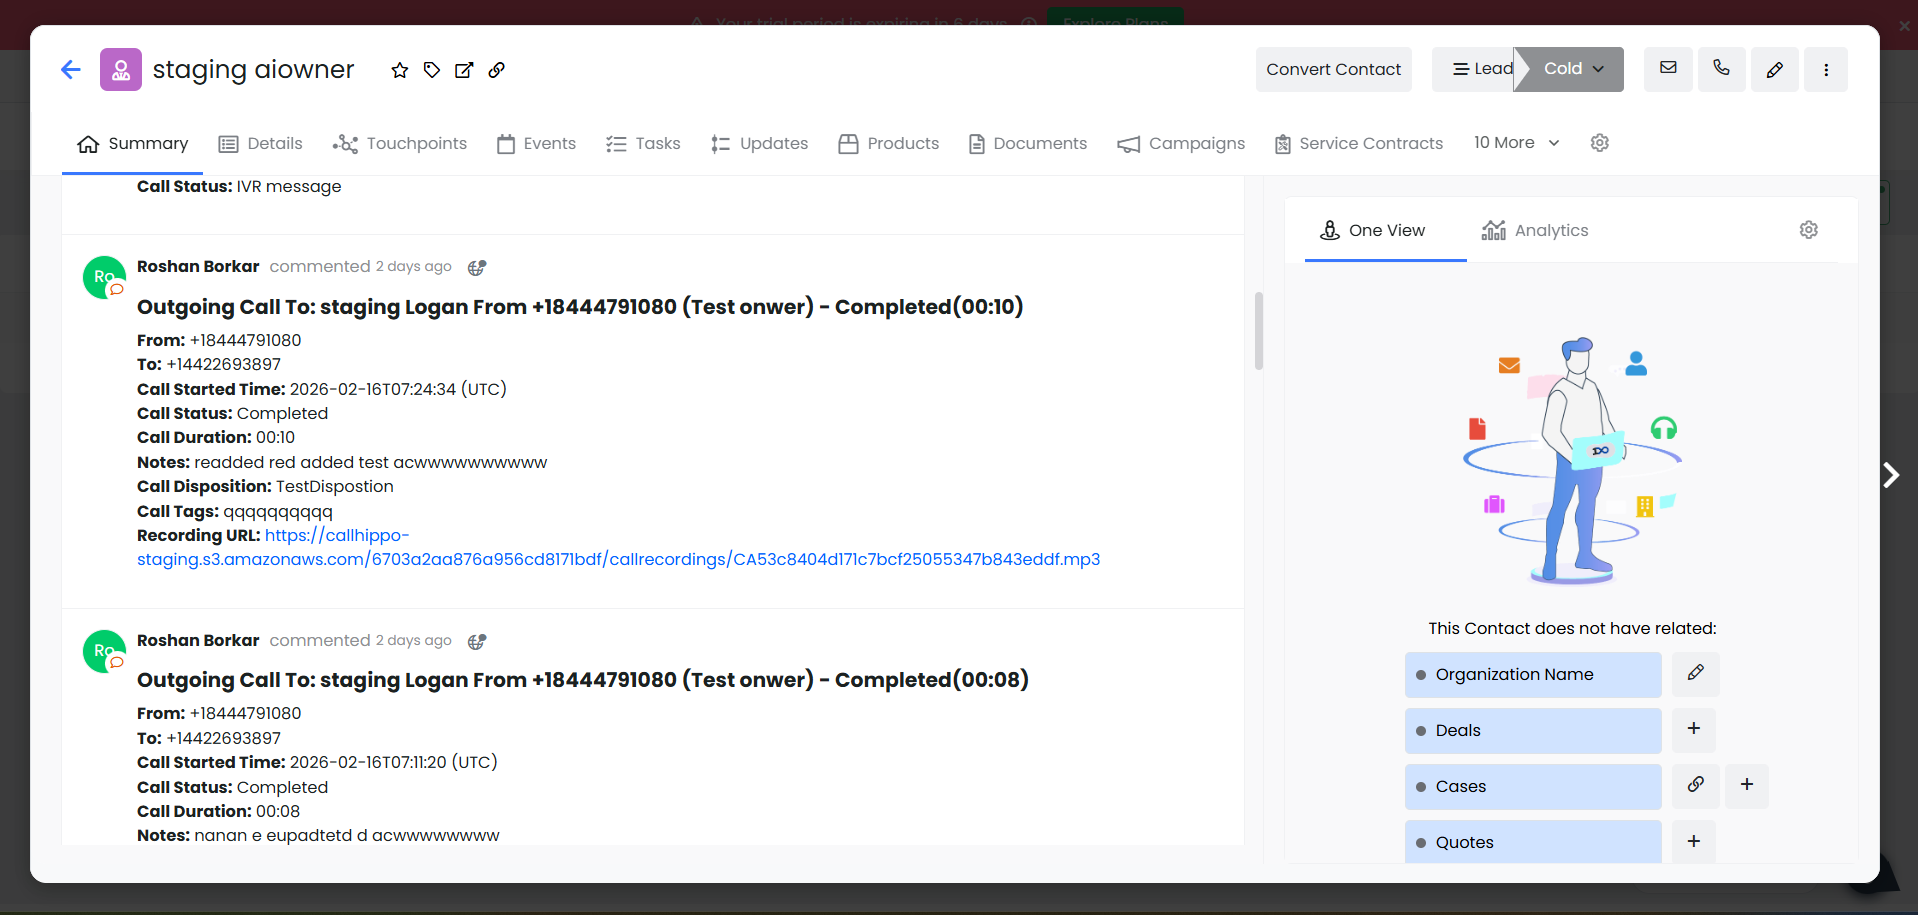Click the Convert Contact button
This screenshot has width=1918, height=915.
(1334, 69)
